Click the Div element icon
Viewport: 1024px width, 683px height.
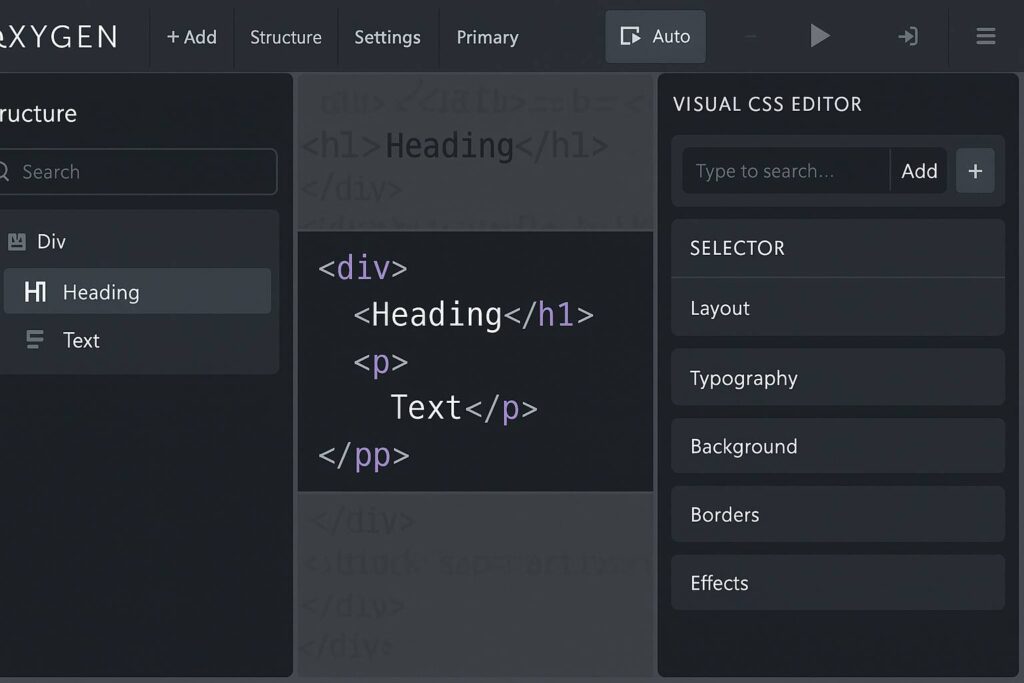(17, 241)
